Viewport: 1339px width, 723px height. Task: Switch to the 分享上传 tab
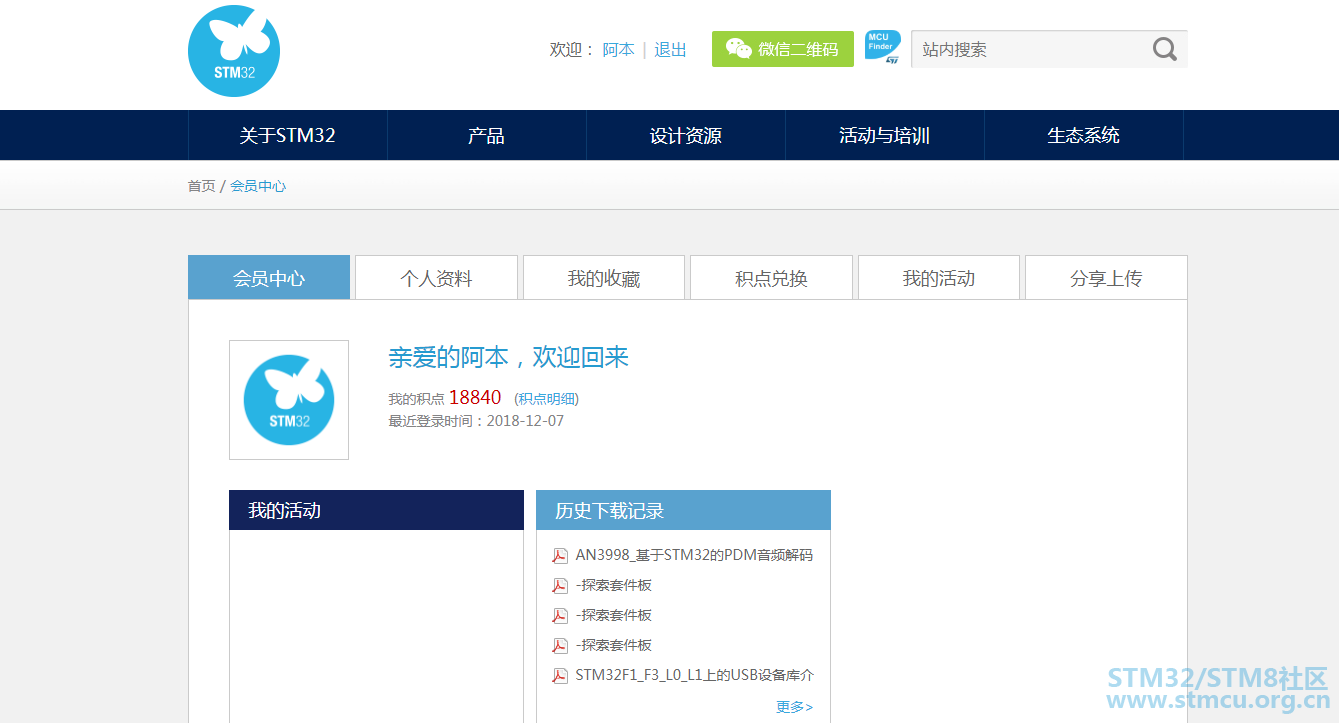(1106, 278)
